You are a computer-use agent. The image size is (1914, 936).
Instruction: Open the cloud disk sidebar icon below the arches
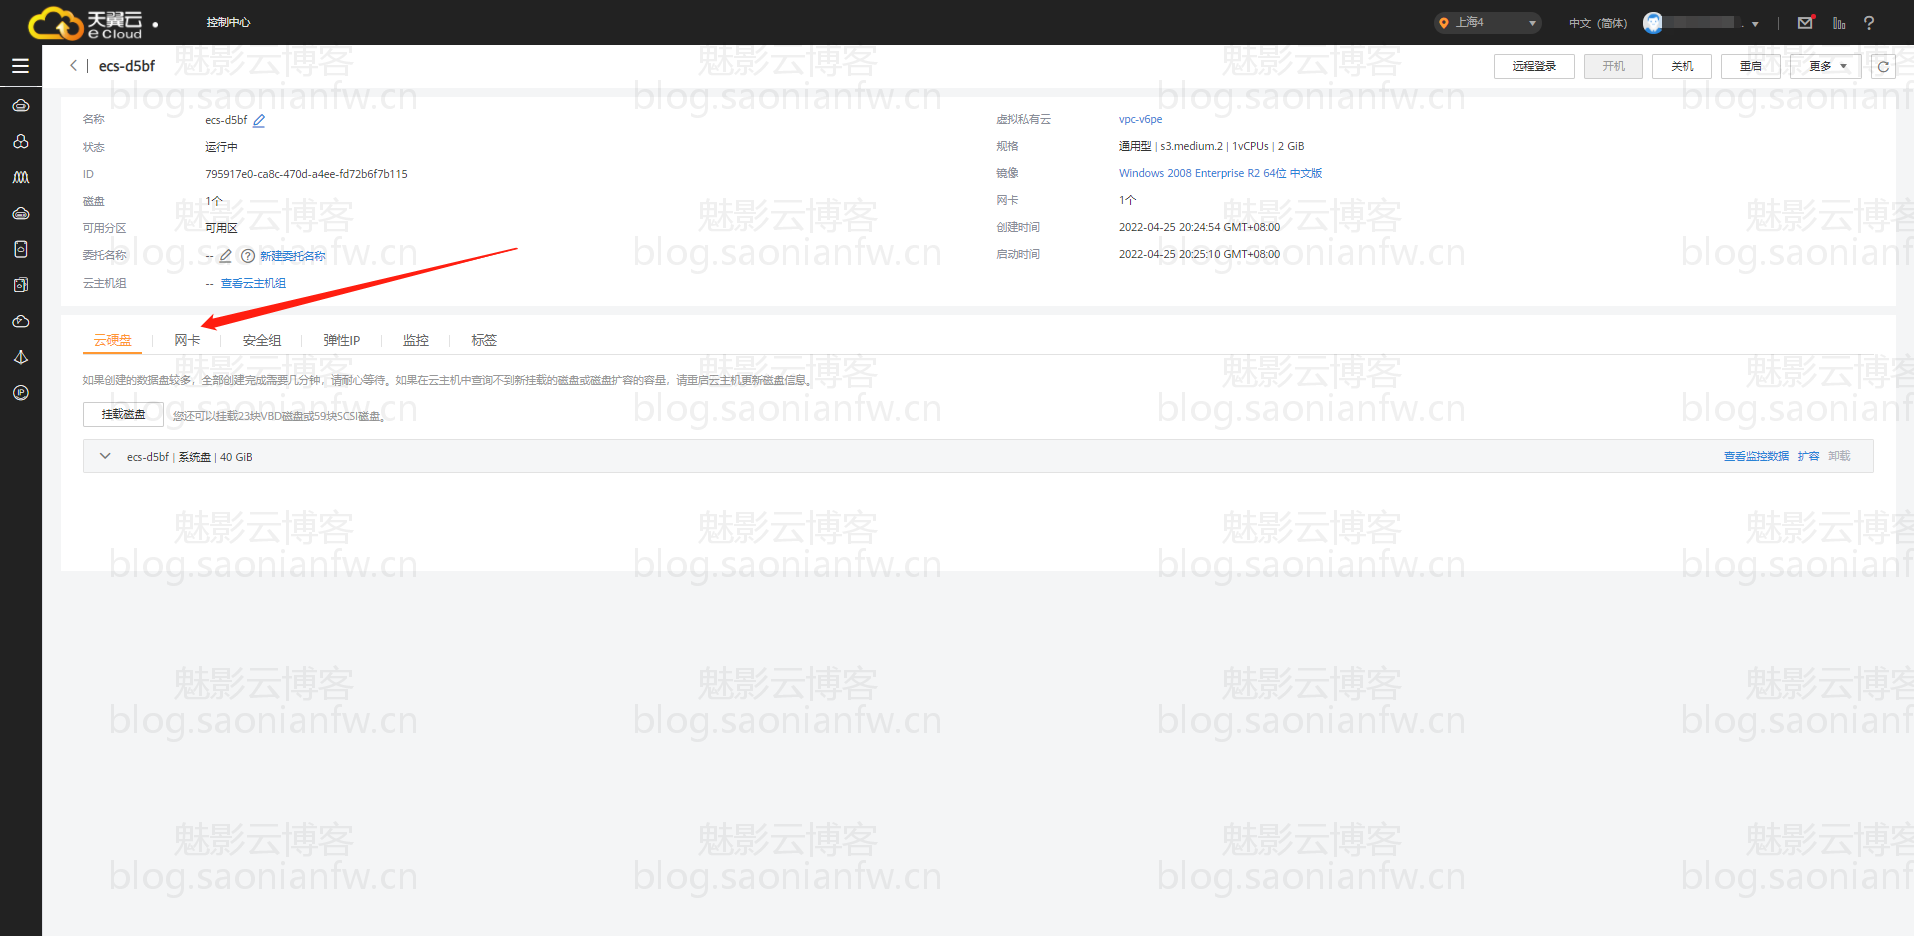coord(20,213)
